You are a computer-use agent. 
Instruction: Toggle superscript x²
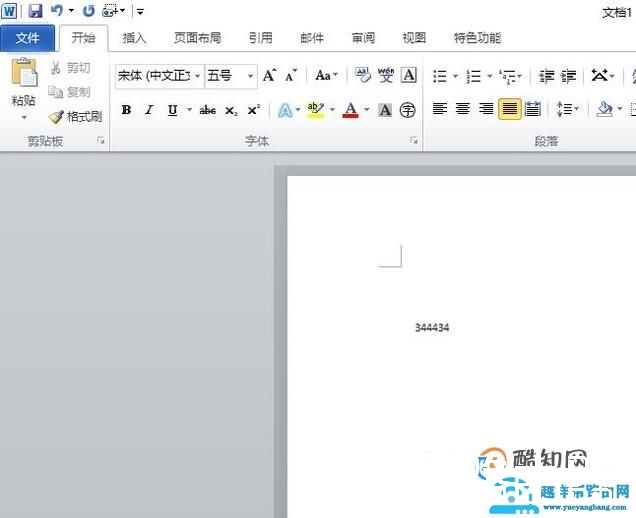point(254,110)
